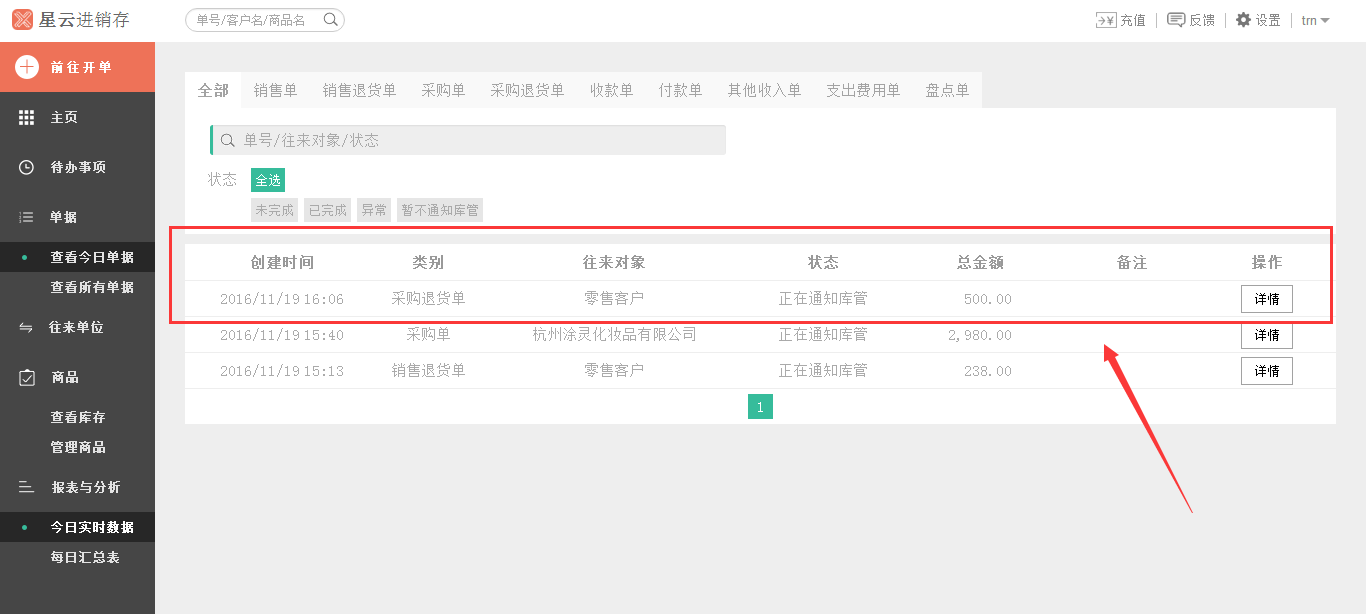Open 设置 via the gear icon

pyautogui.click(x=1243, y=20)
